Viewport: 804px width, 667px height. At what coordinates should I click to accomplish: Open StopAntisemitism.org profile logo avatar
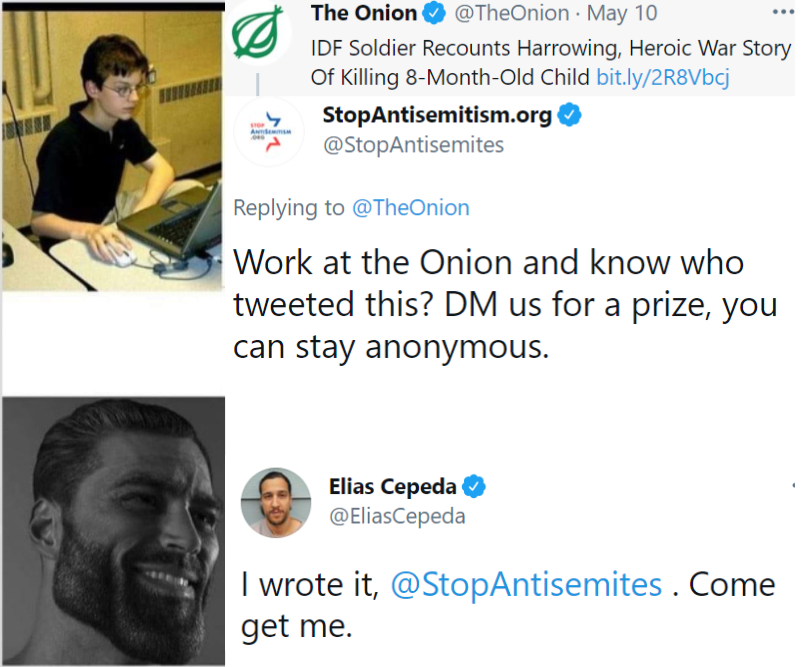[x=269, y=131]
